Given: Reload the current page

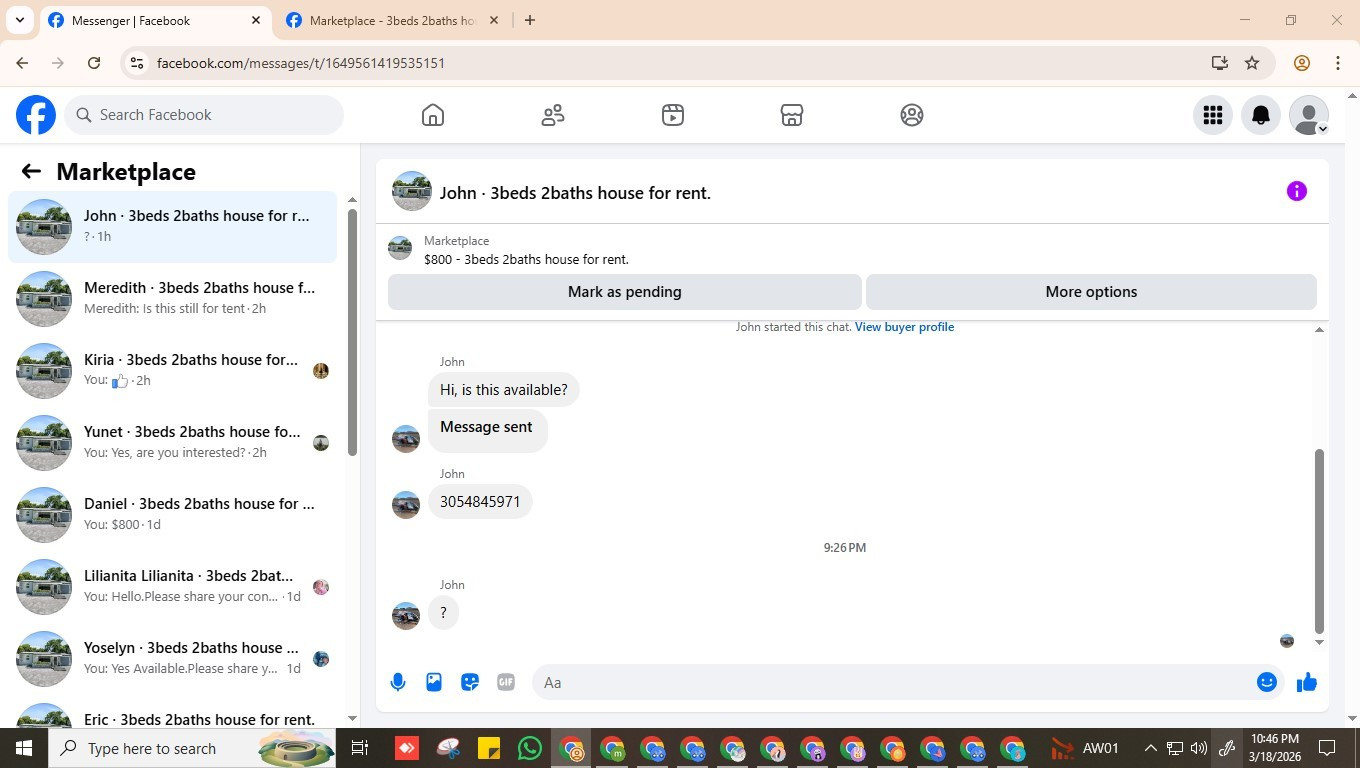Looking at the screenshot, I should [x=94, y=63].
